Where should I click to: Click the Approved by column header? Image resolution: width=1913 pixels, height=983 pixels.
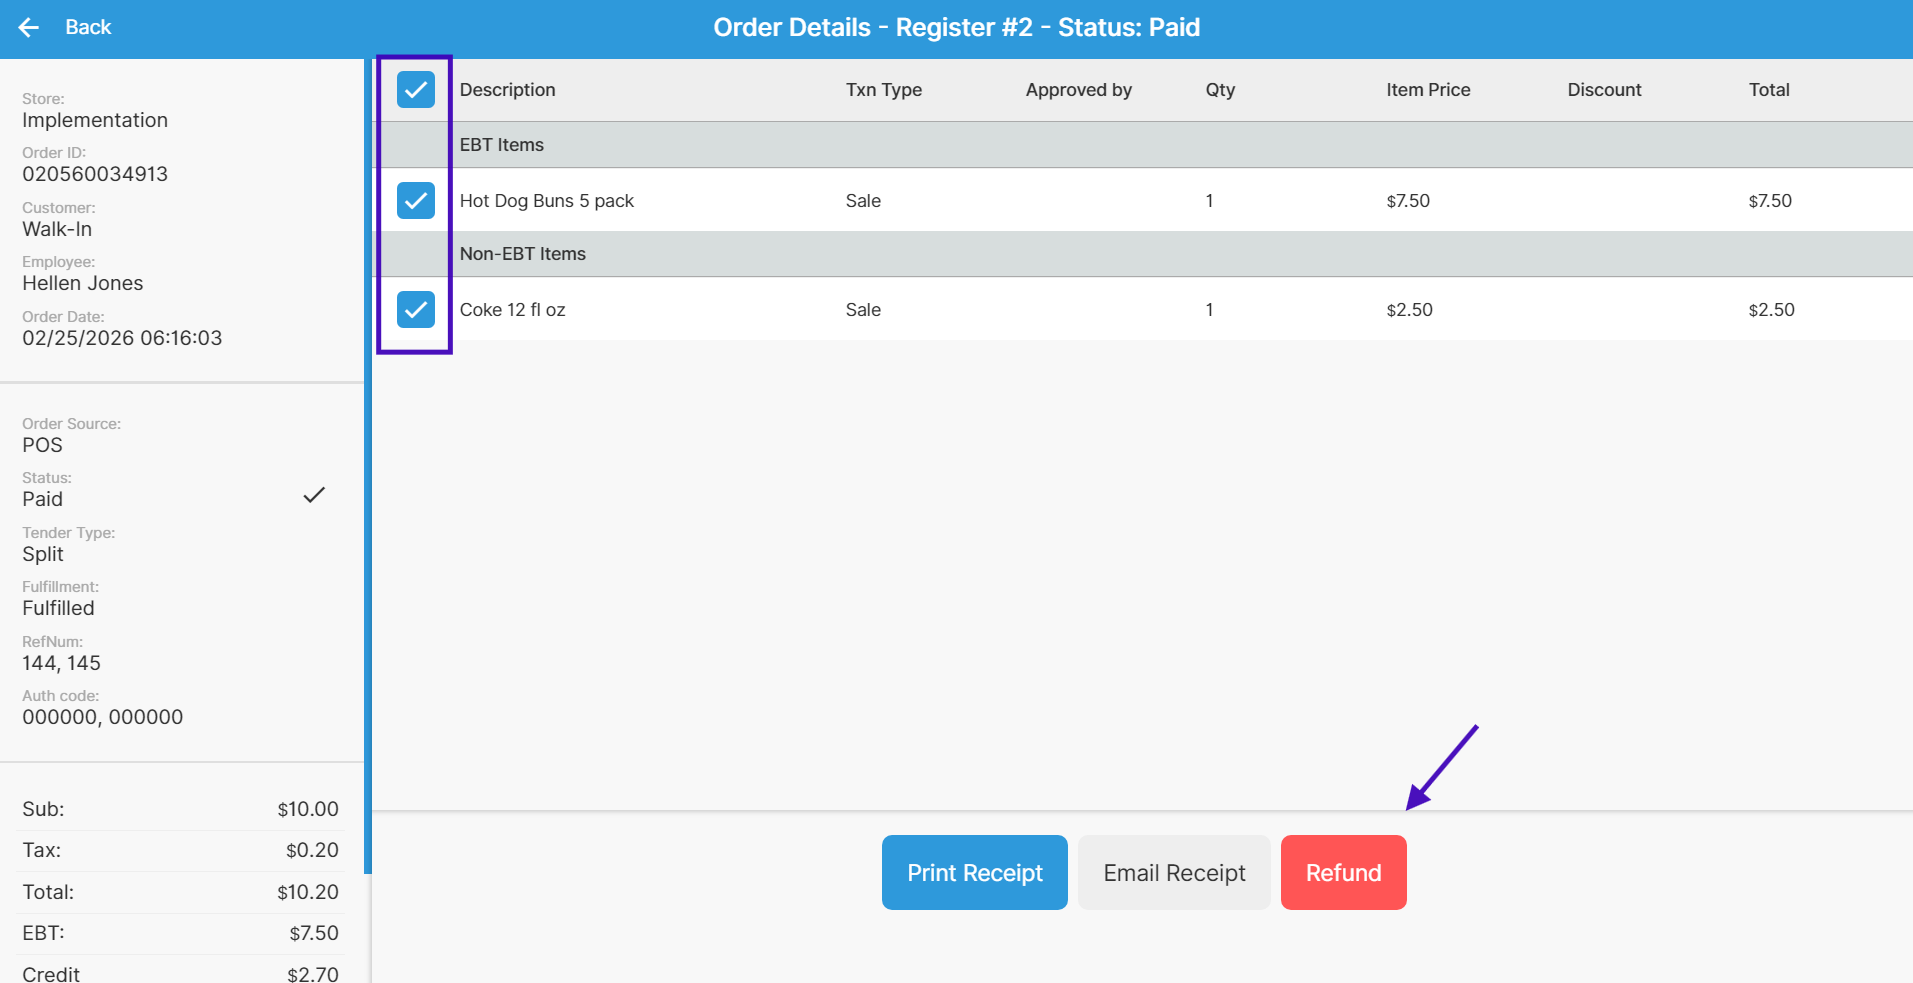tap(1078, 90)
